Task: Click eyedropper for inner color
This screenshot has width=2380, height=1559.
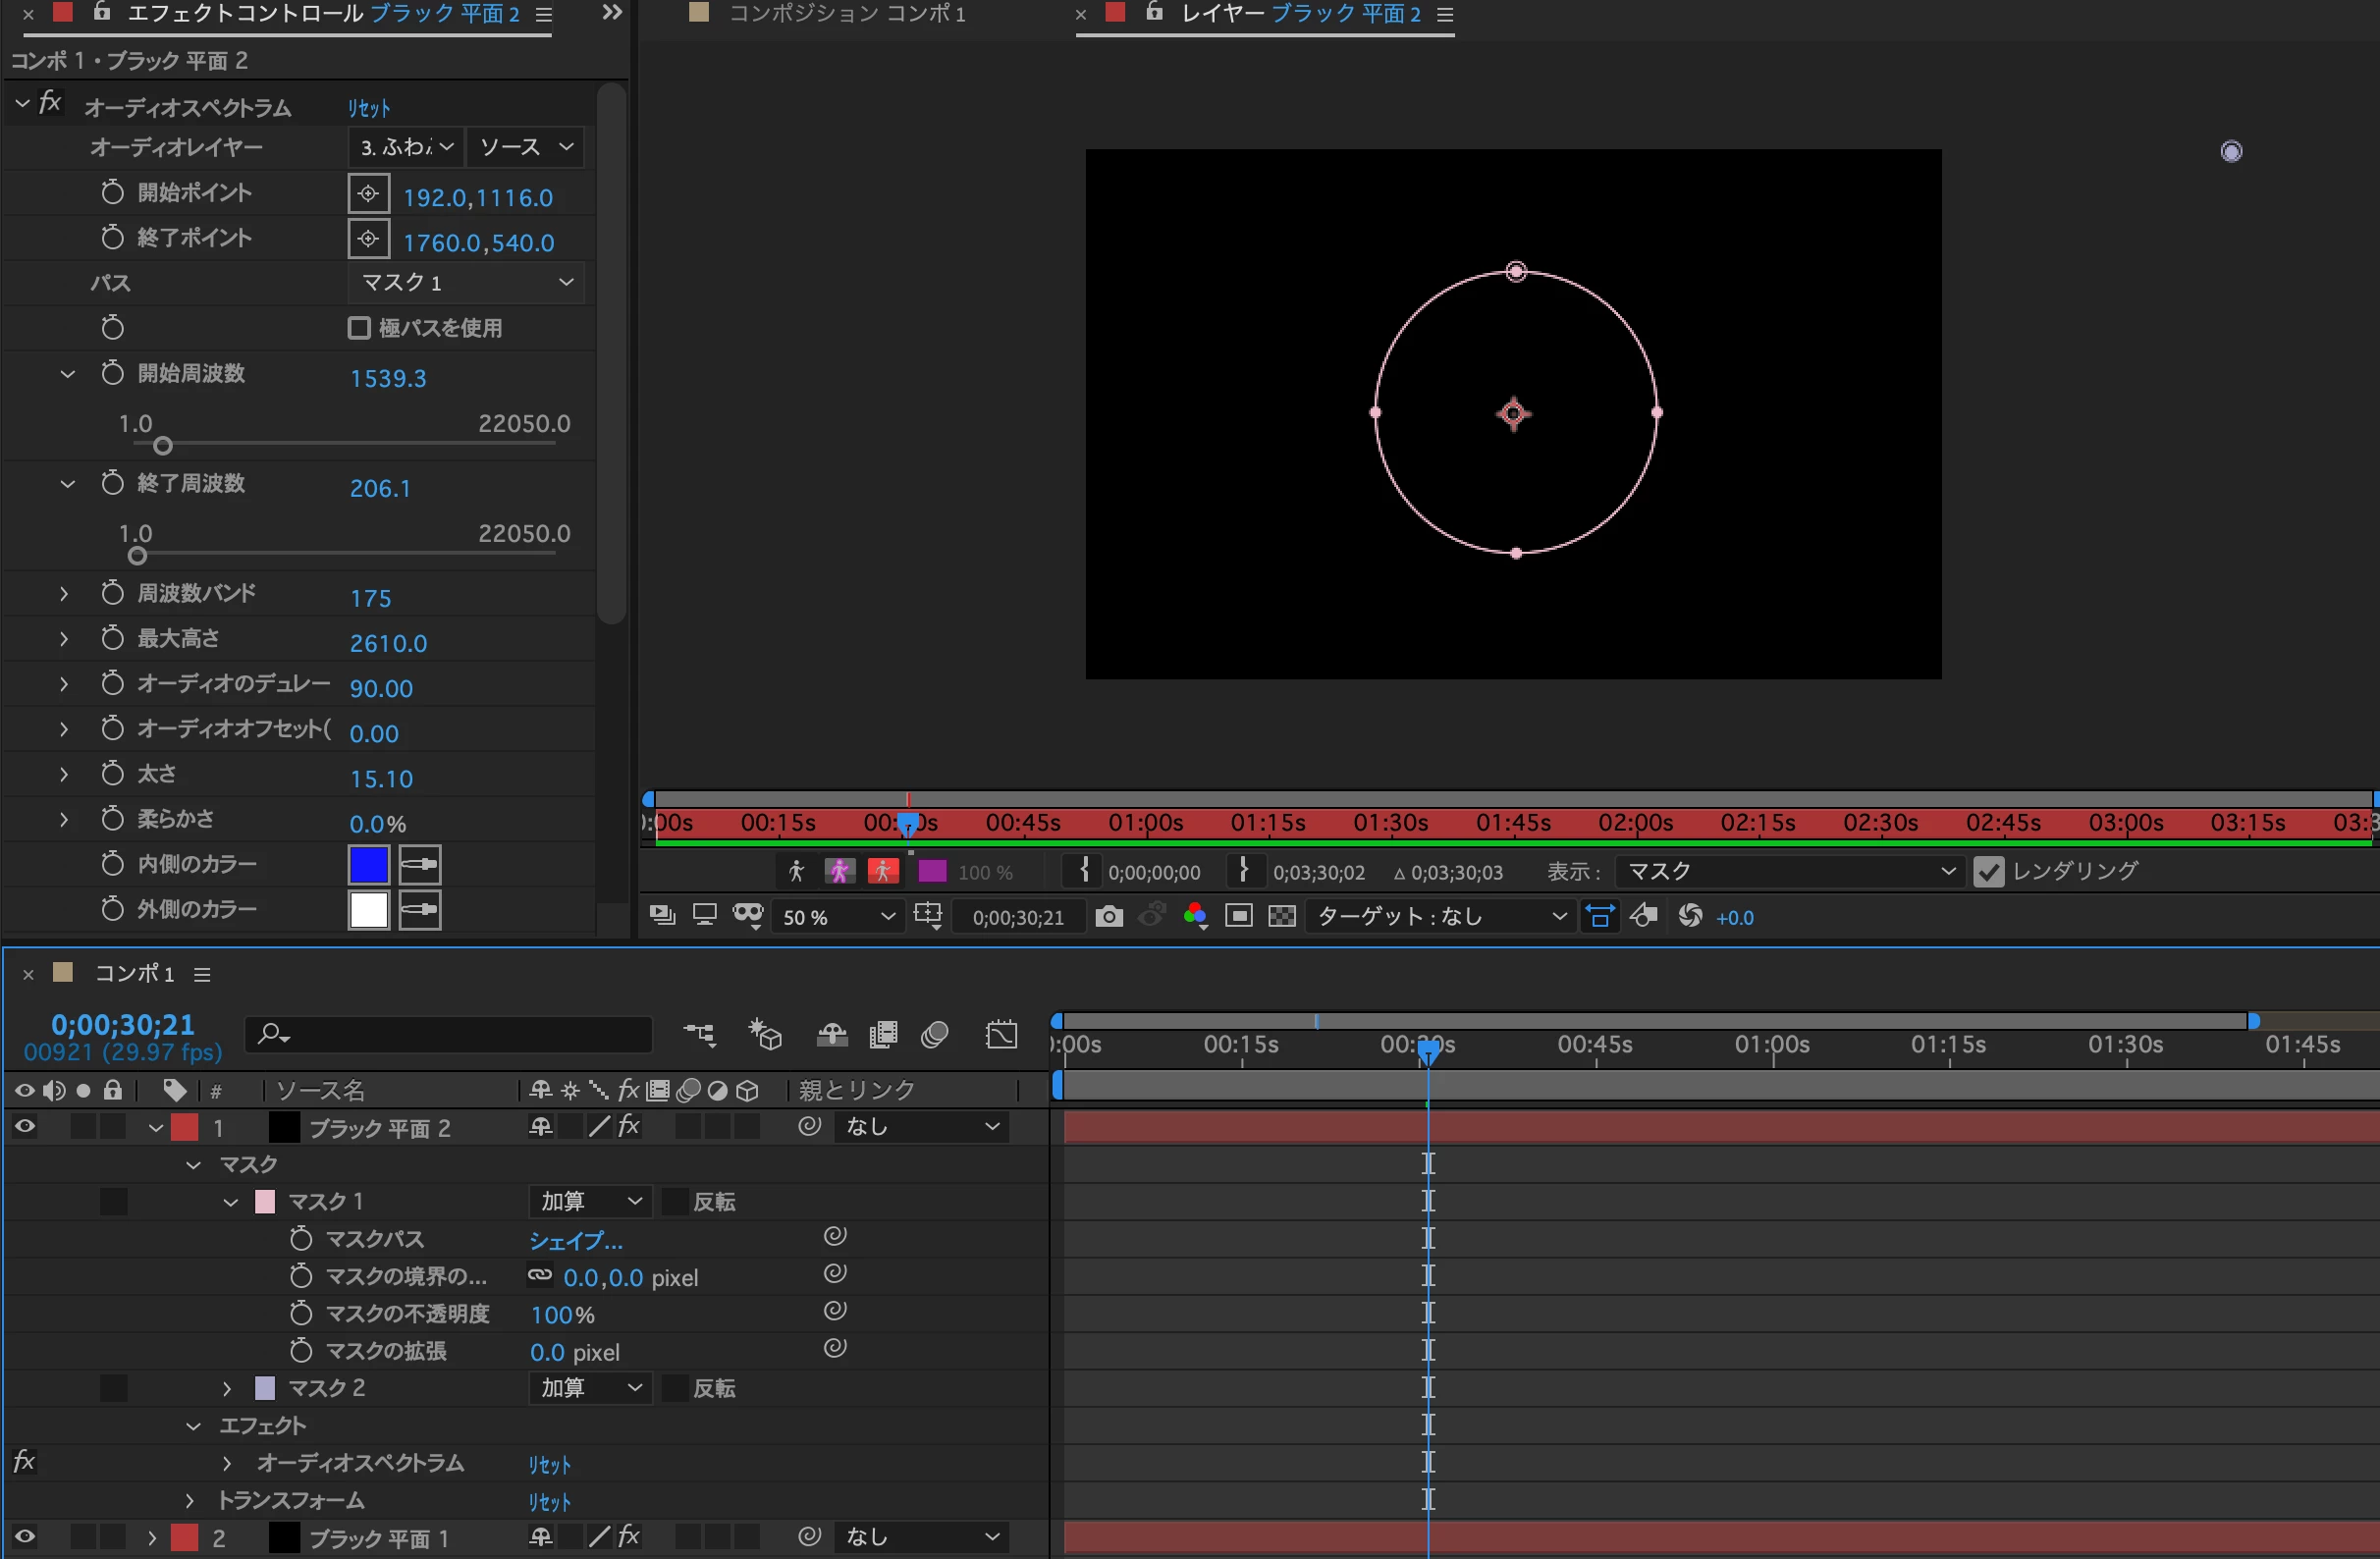Action: pos(419,865)
